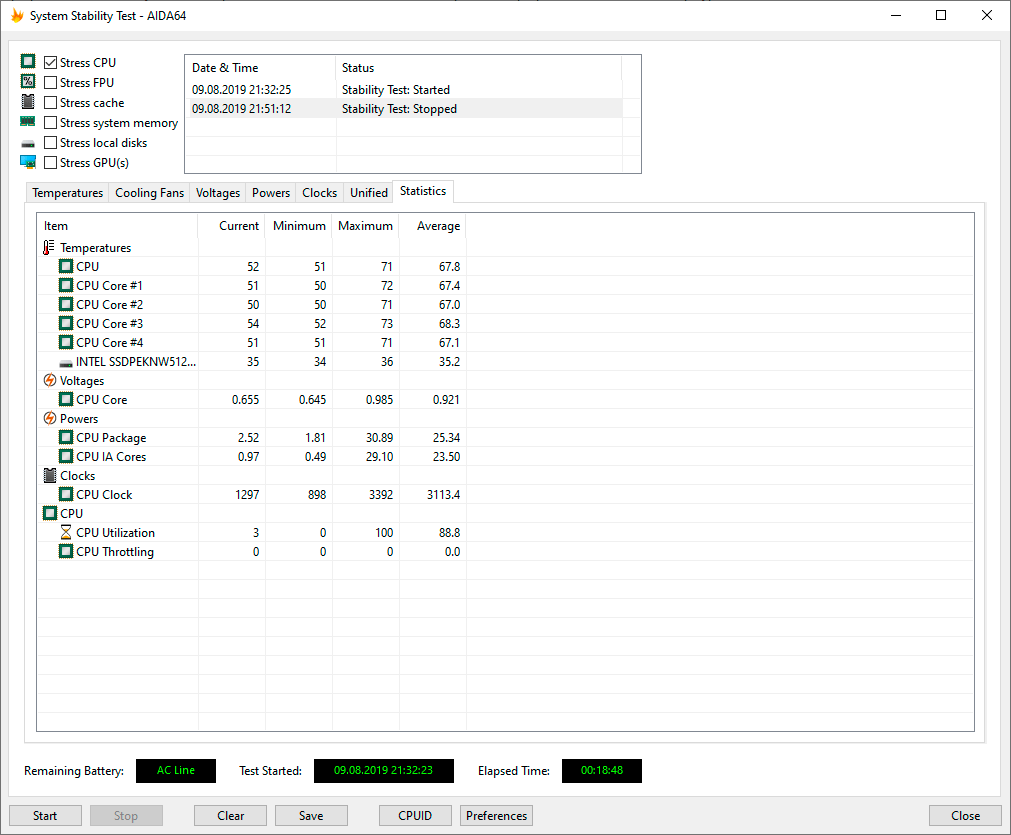Select the Stability Test: Stopped log row
Viewport: 1011px width, 835px height.
coord(404,108)
